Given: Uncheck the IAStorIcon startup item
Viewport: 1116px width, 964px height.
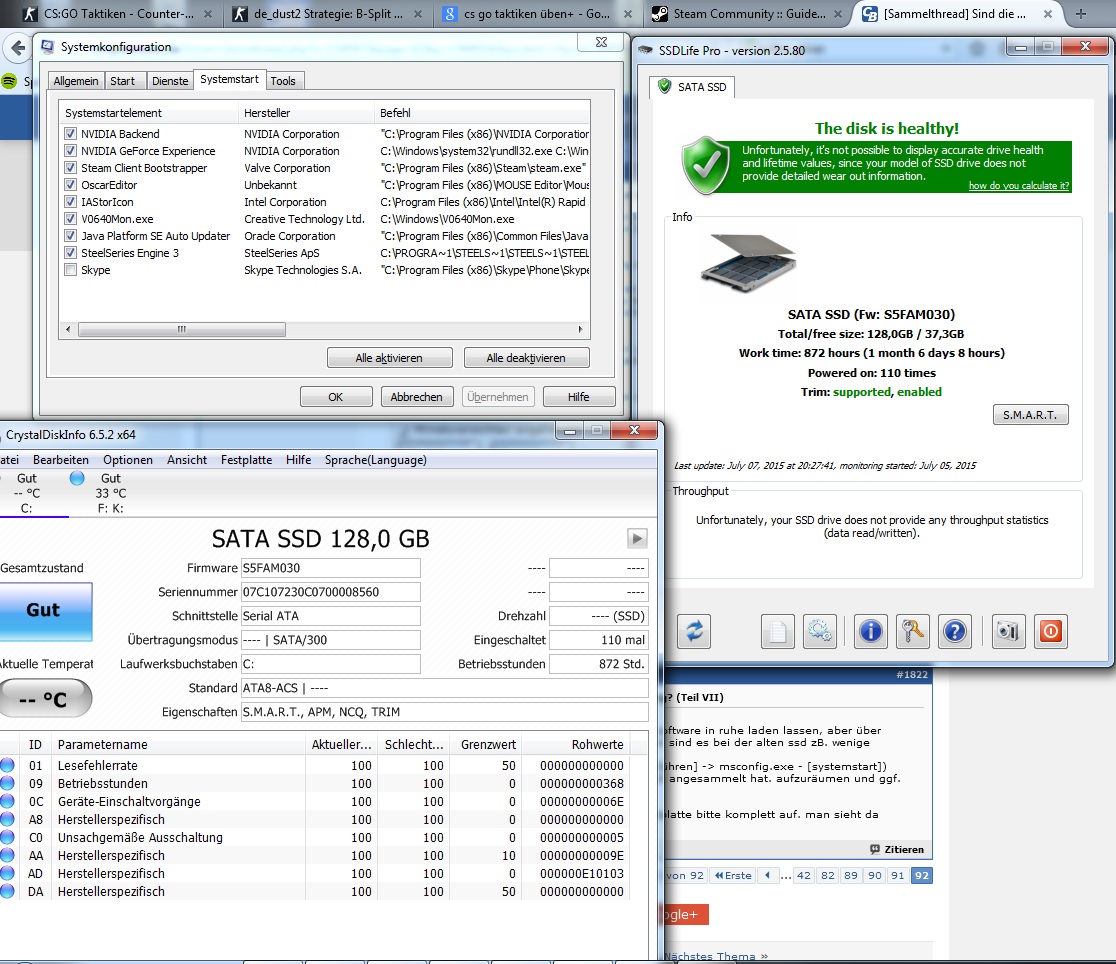Looking at the screenshot, I should tap(70, 201).
